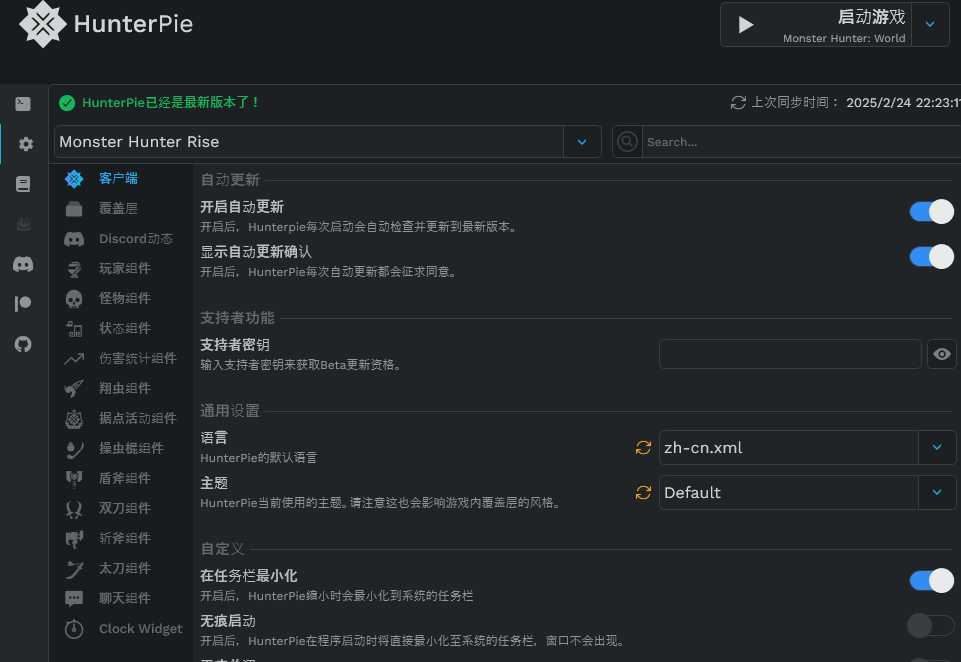
Task: Select the 怪物组件 skull icon
Action: [74, 299]
